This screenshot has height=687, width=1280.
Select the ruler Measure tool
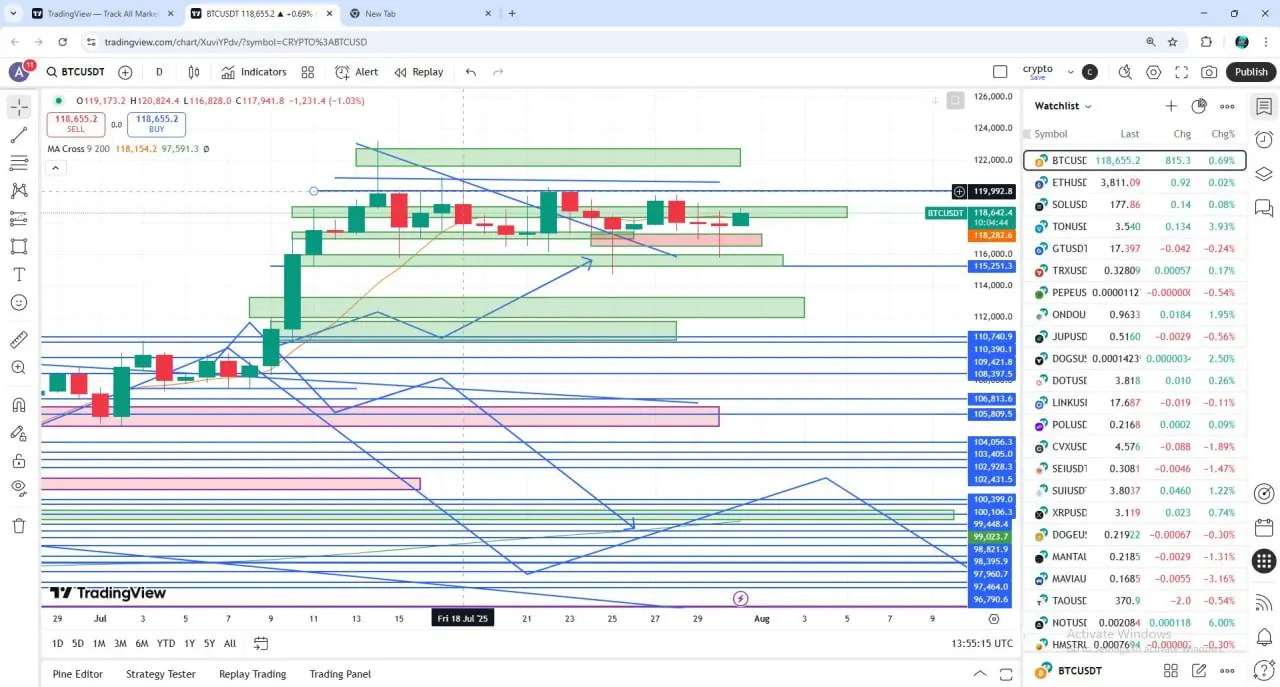[19, 340]
